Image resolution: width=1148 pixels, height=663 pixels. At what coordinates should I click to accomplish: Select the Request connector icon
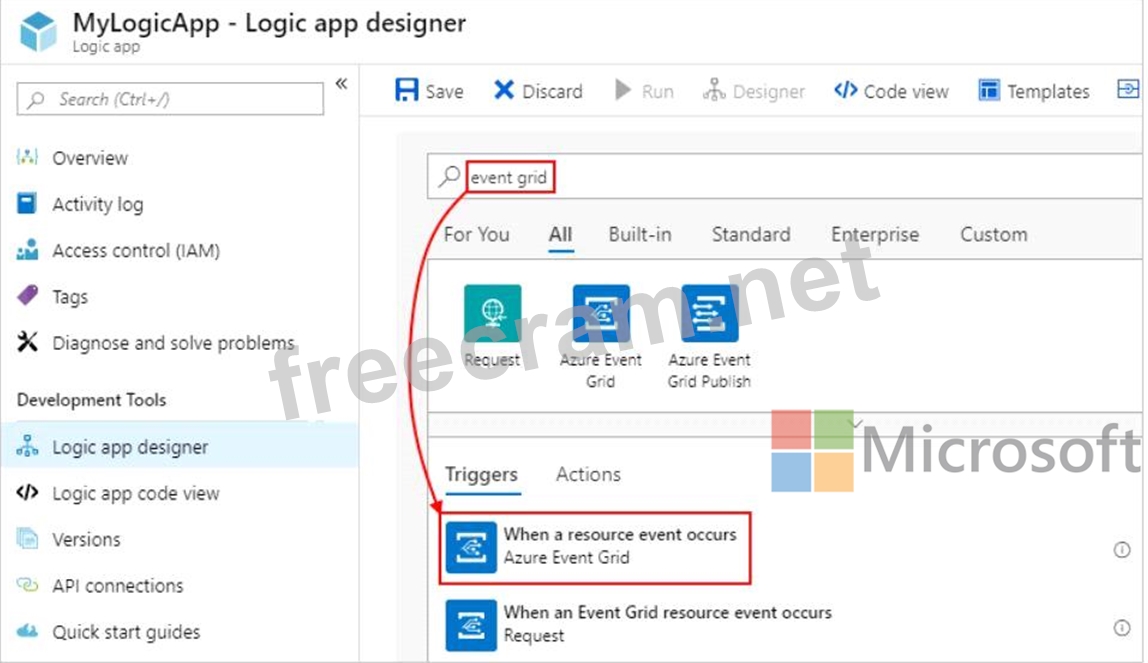tap(492, 314)
